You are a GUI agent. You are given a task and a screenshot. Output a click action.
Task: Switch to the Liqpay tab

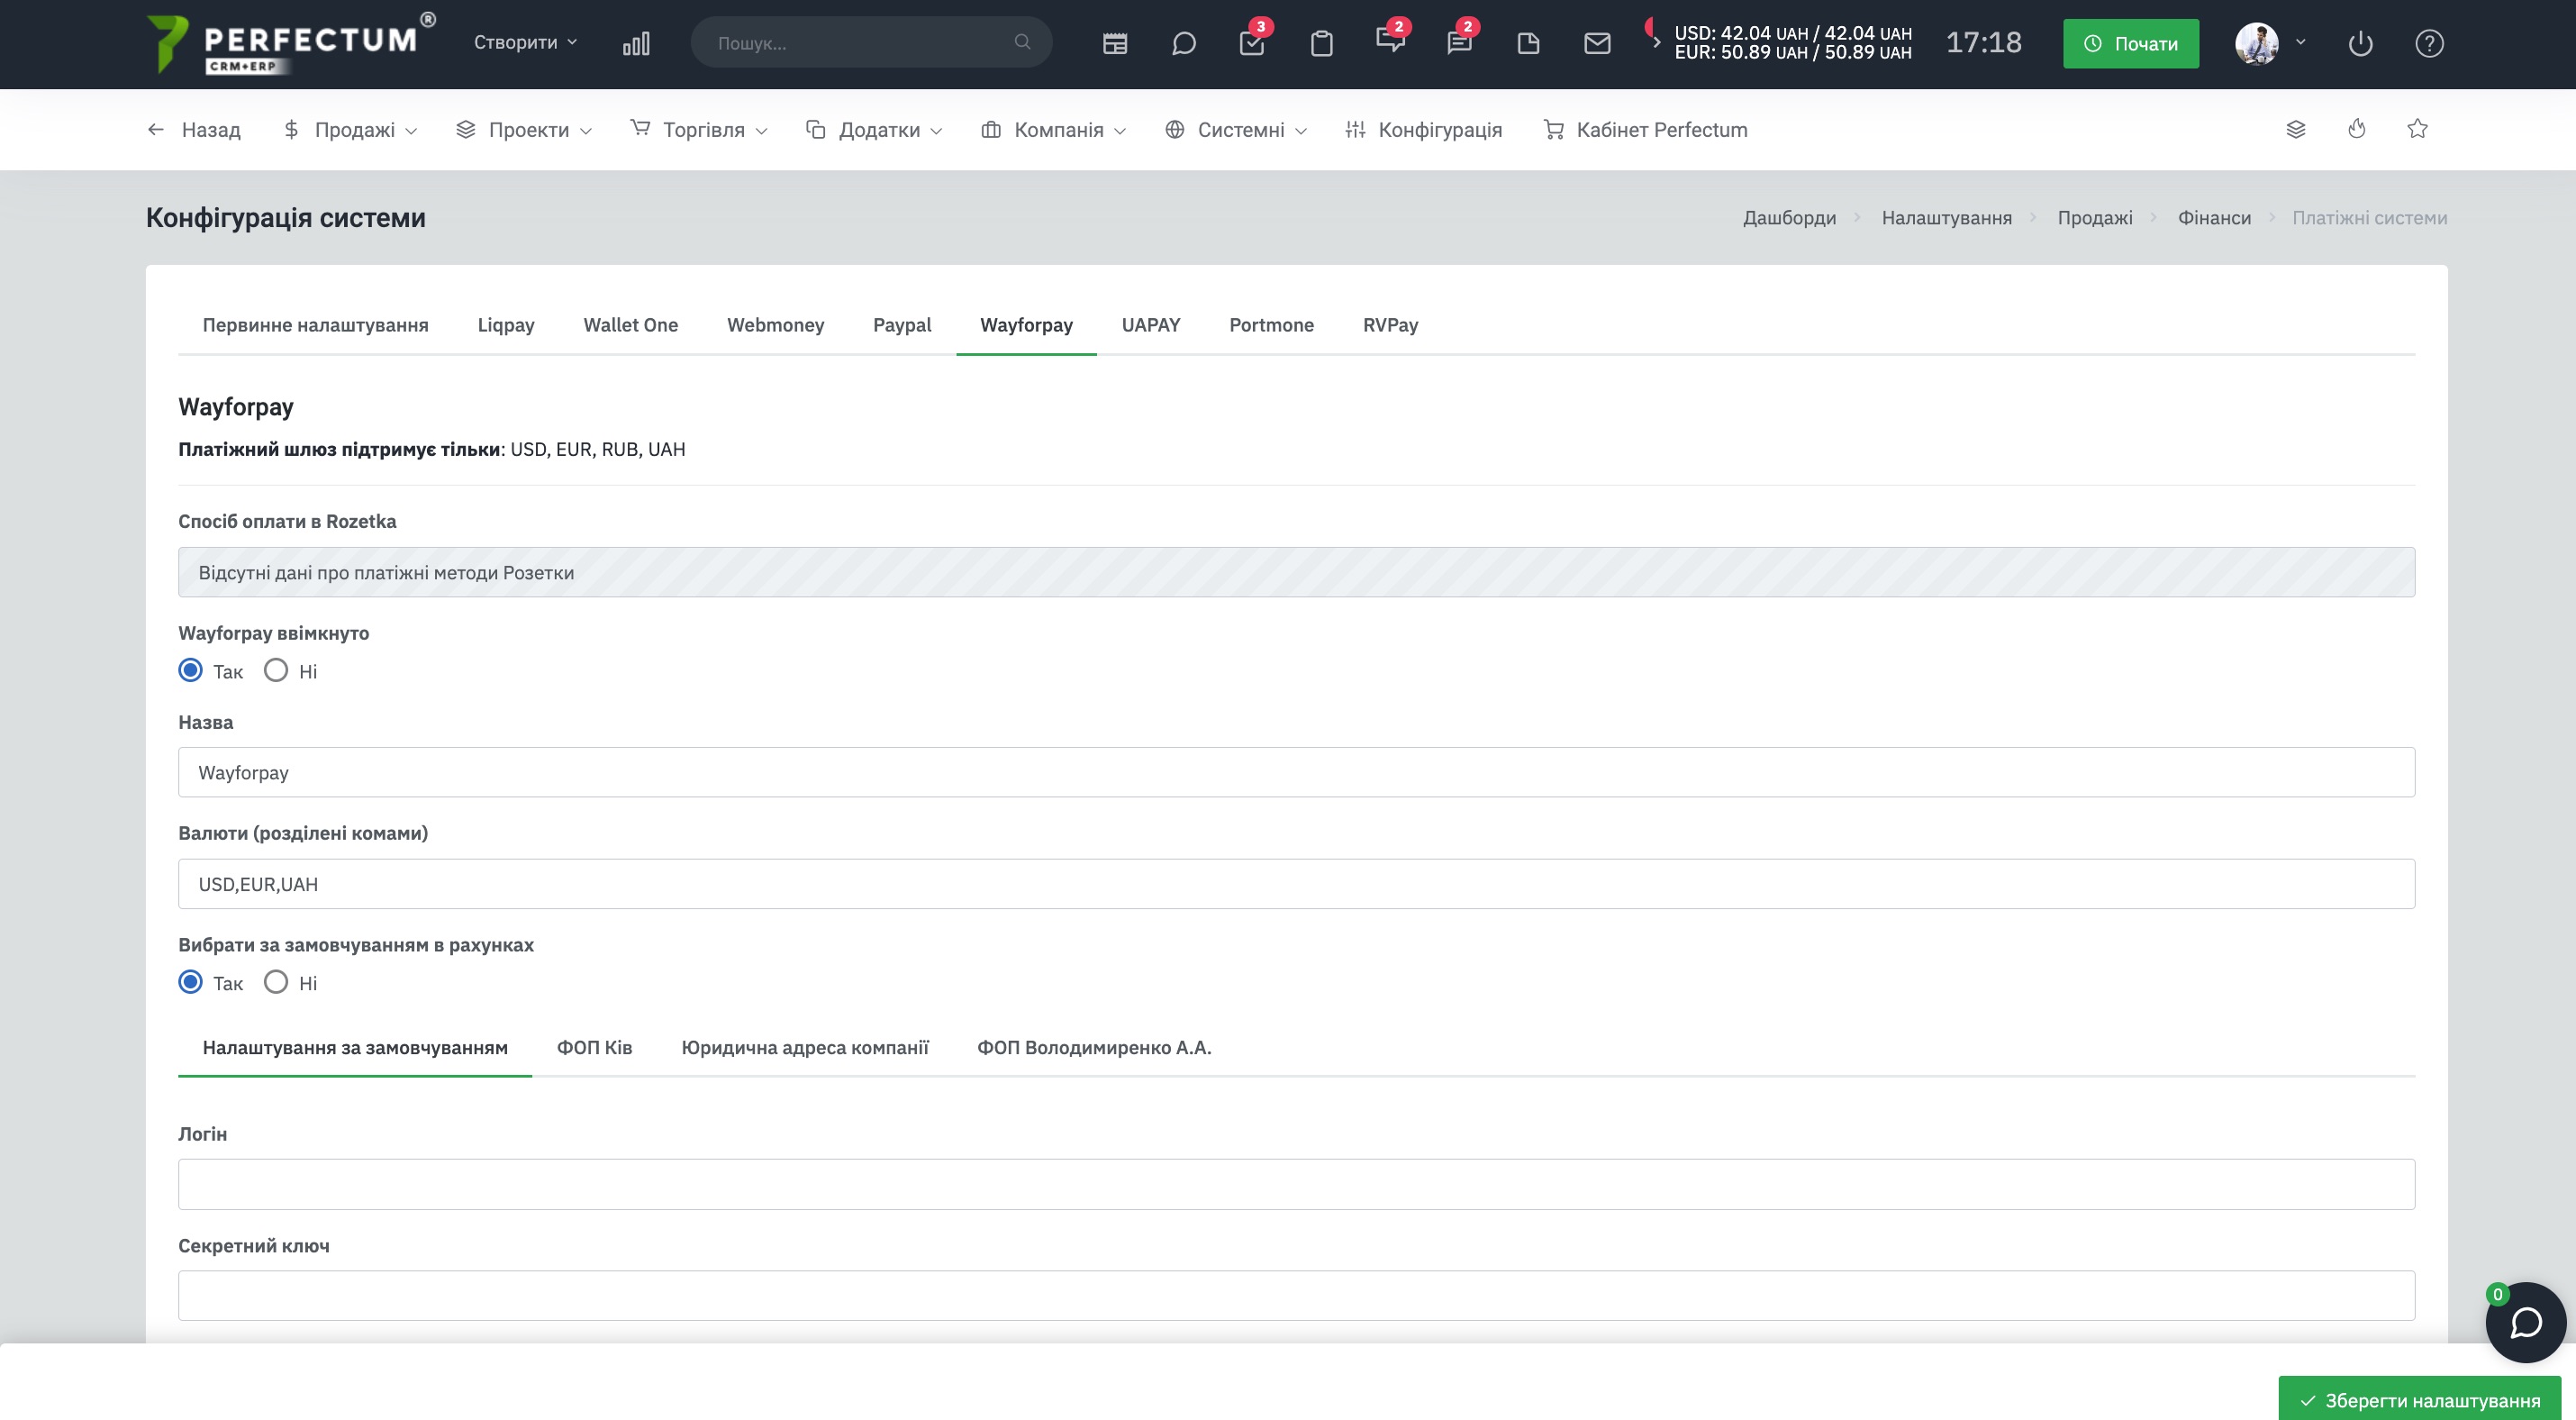[x=506, y=325]
